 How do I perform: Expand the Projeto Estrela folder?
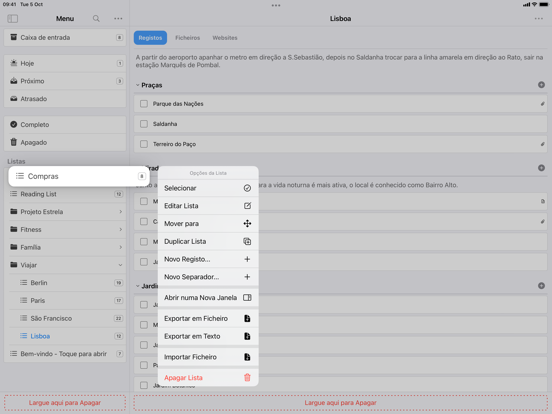pyautogui.click(x=120, y=212)
